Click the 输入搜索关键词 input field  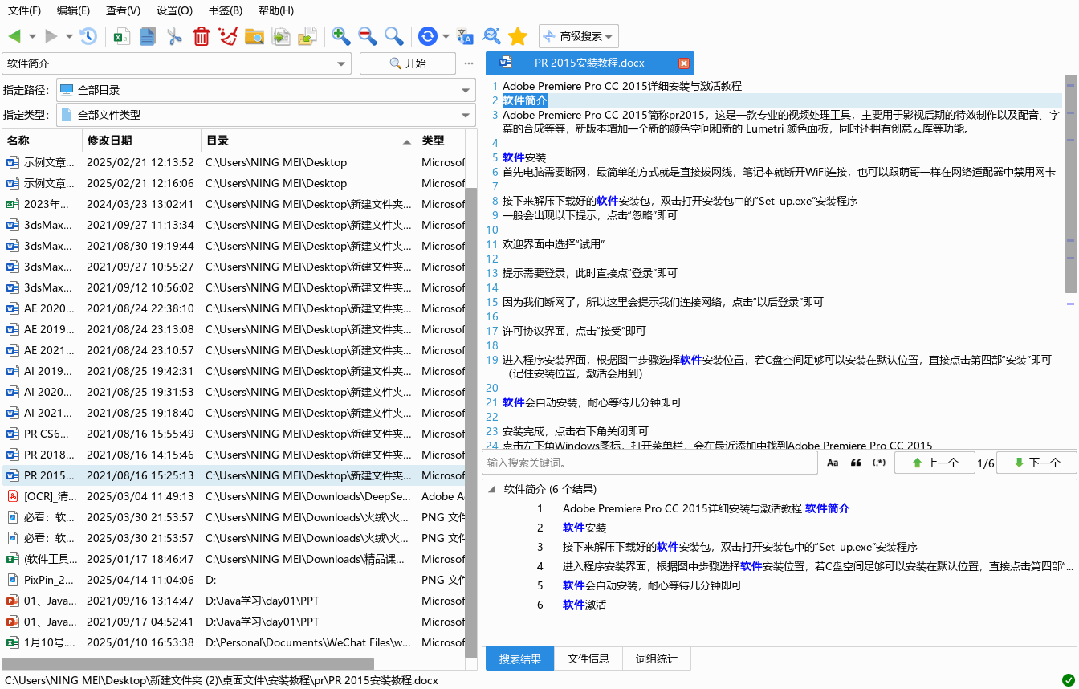click(x=650, y=463)
